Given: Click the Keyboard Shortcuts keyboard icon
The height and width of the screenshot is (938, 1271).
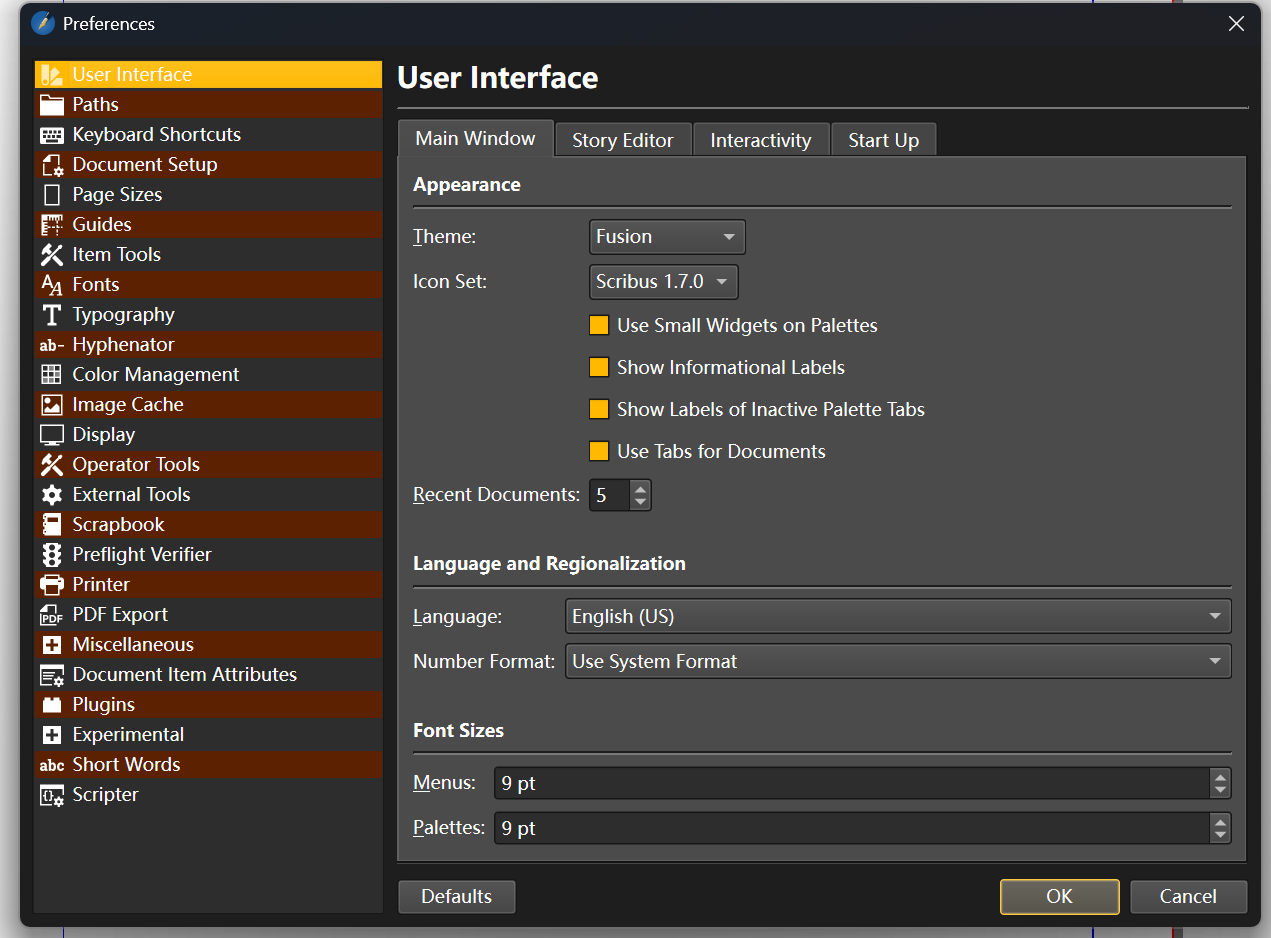Looking at the screenshot, I should point(52,135).
